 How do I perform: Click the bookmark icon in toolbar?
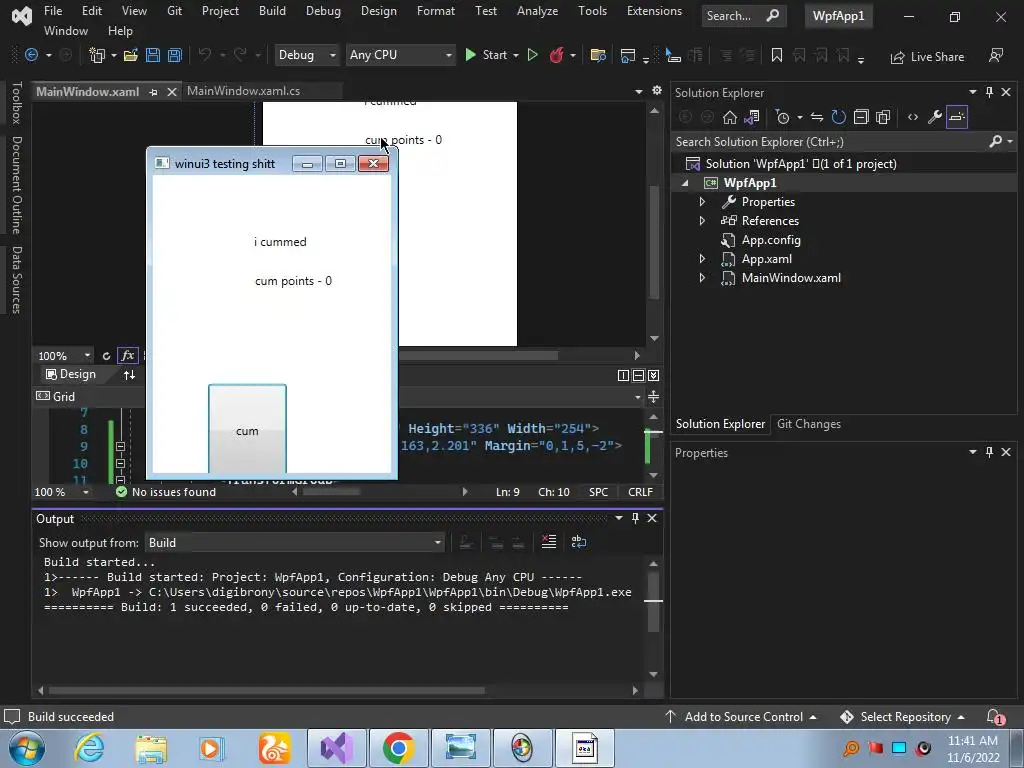(776, 56)
